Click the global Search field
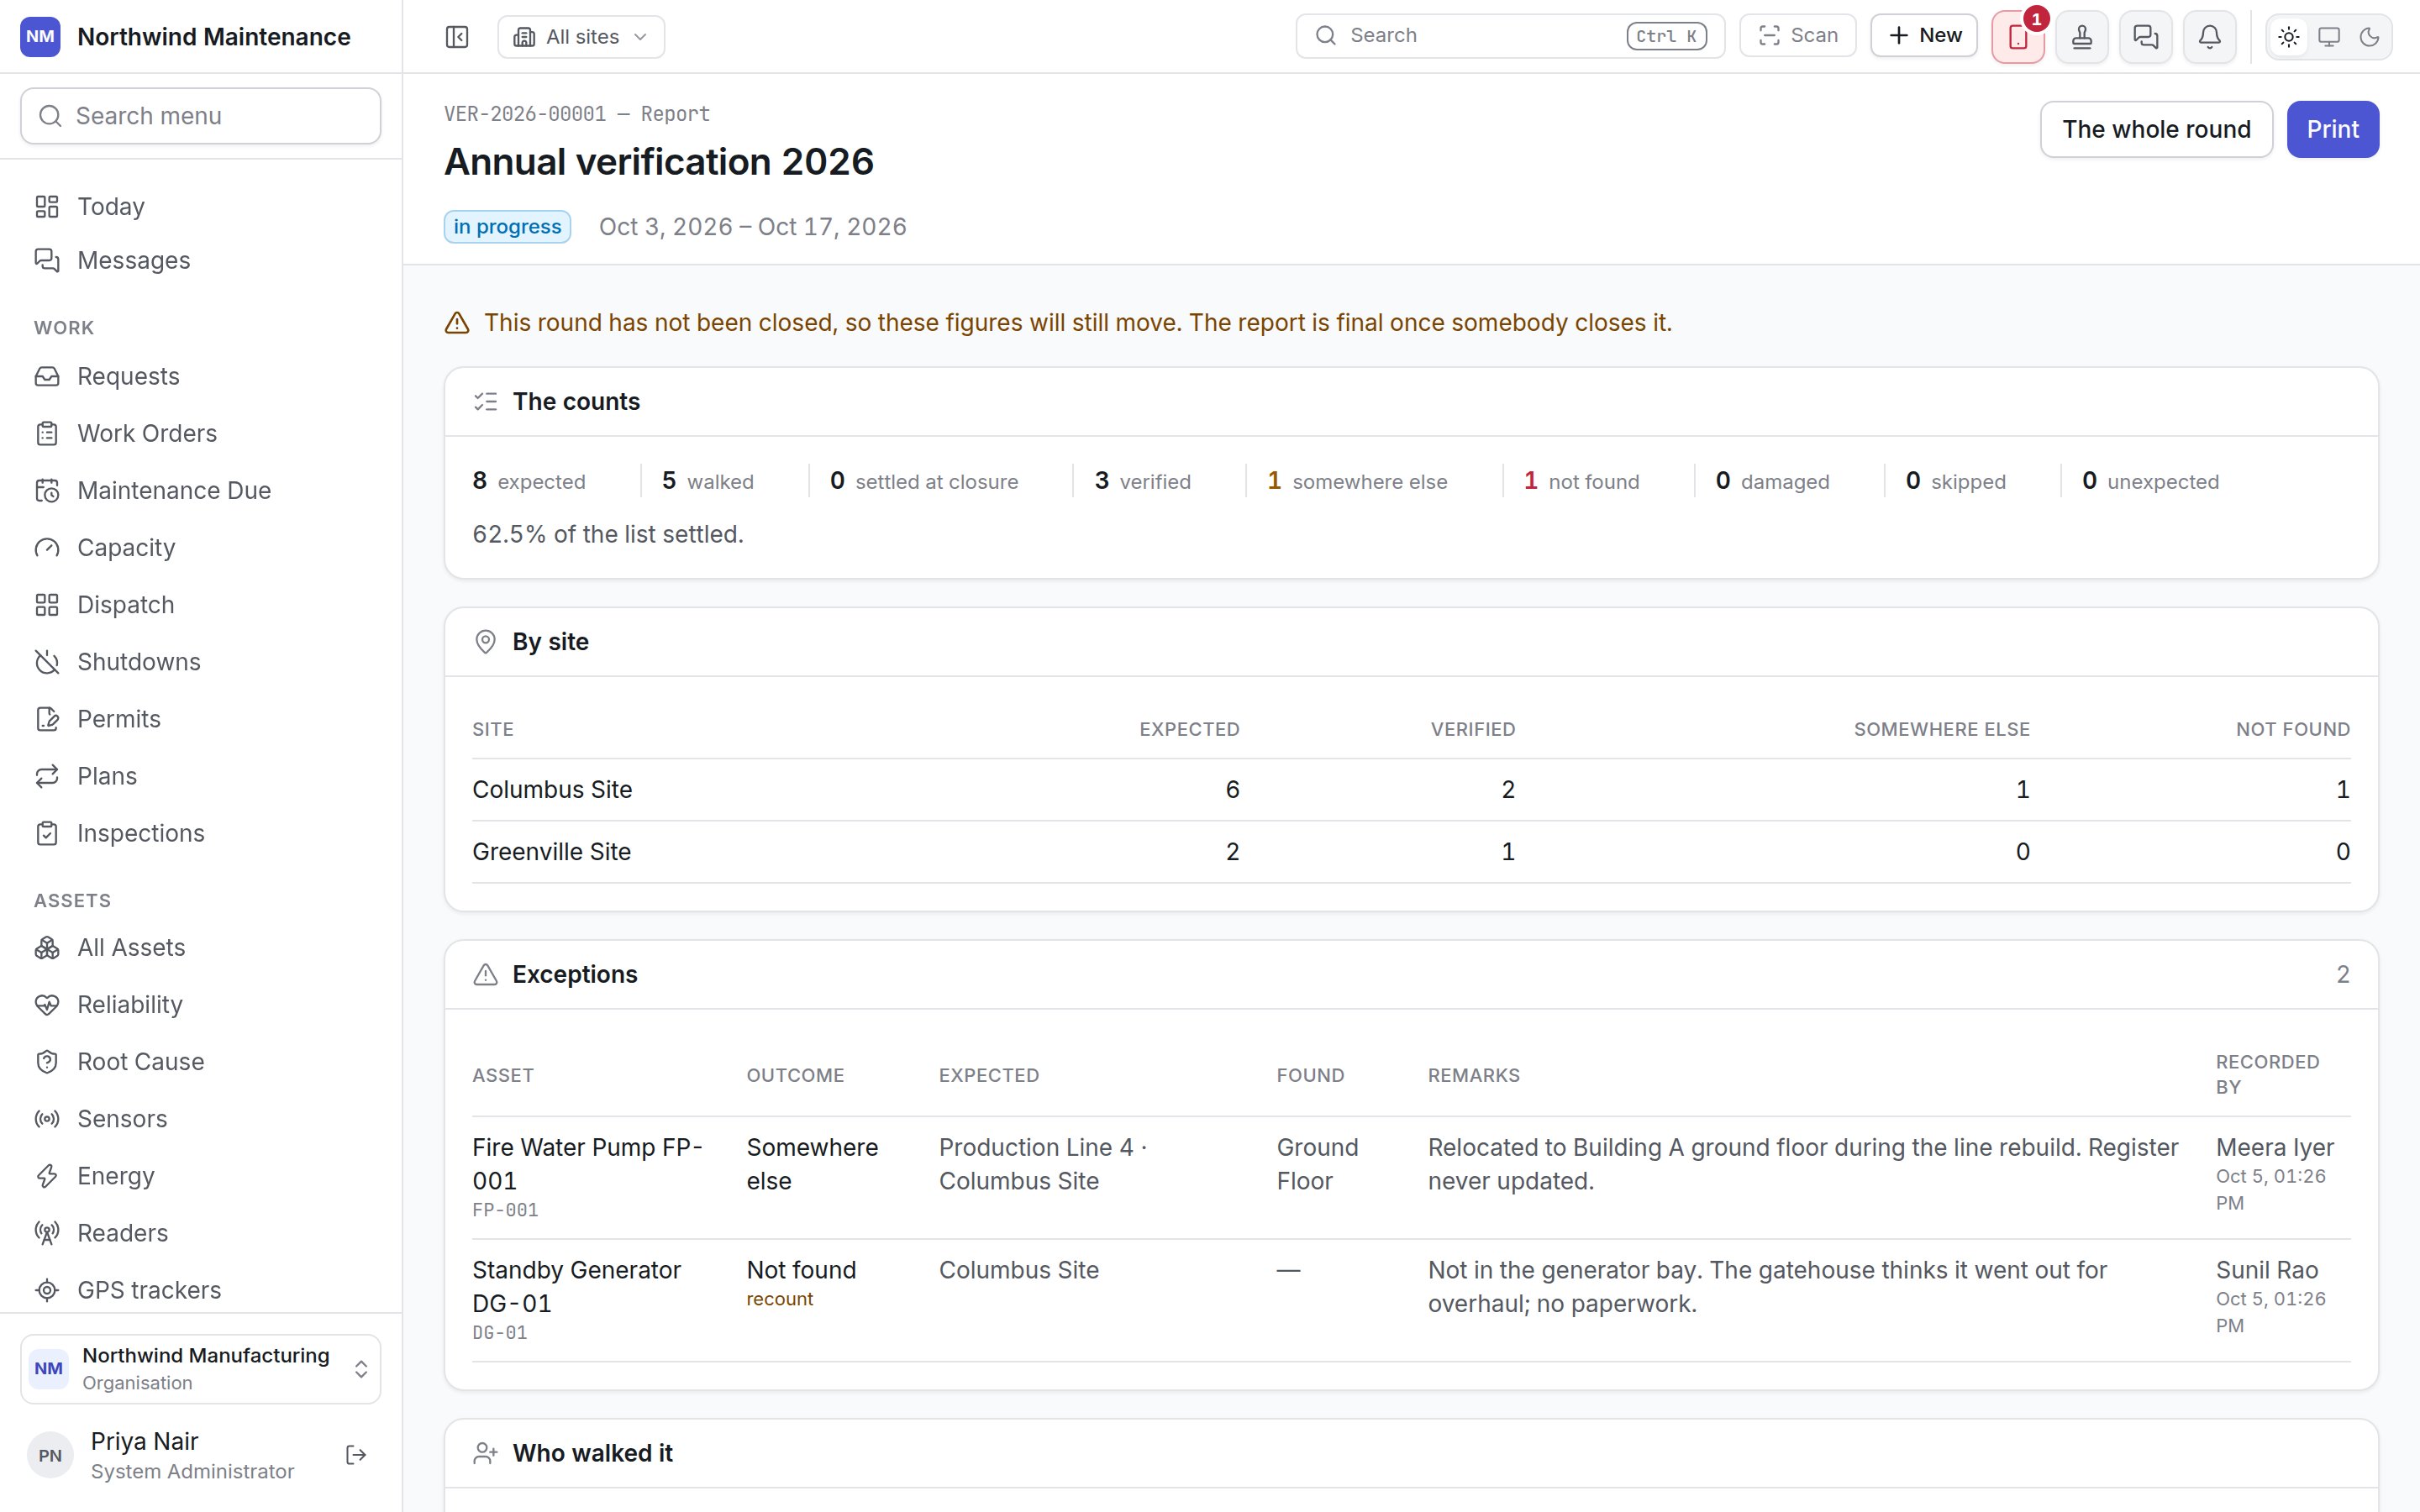 (1510, 36)
